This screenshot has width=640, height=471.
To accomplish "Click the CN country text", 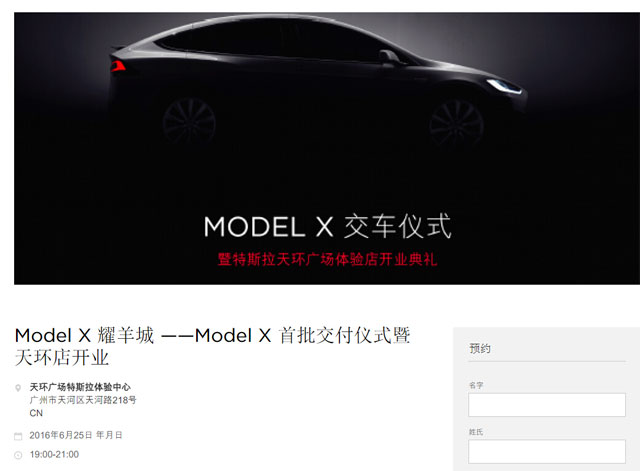I will (36, 413).
